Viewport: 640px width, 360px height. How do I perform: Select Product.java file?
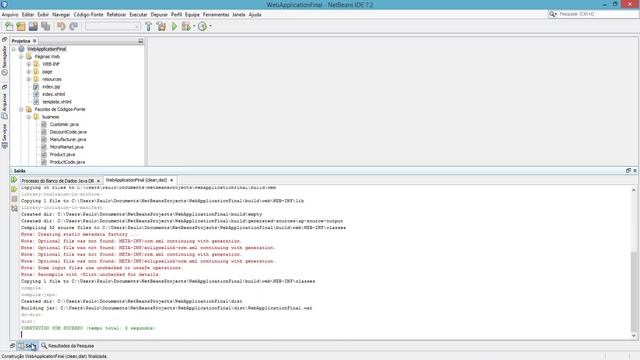[x=62, y=155]
